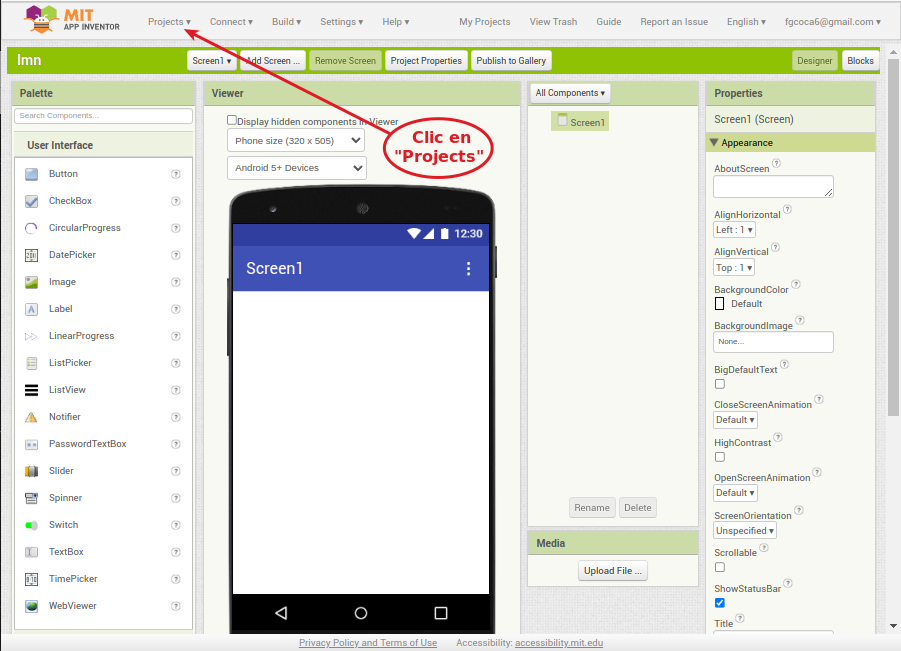Image resolution: width=901 pixels, height=651 pixels.
Task: Click the BackgroundImage None field
Action: (773, 342)
